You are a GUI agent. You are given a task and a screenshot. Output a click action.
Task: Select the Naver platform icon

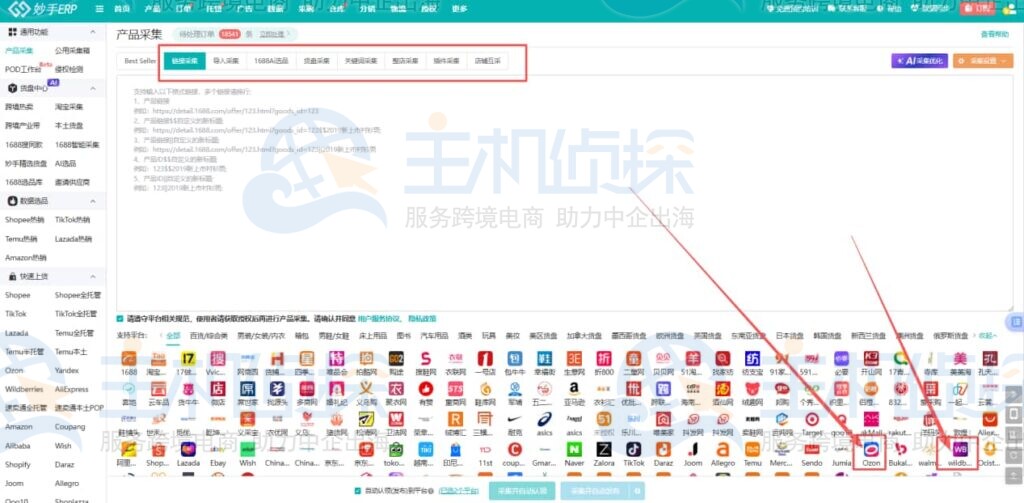[x=574, y=449]
